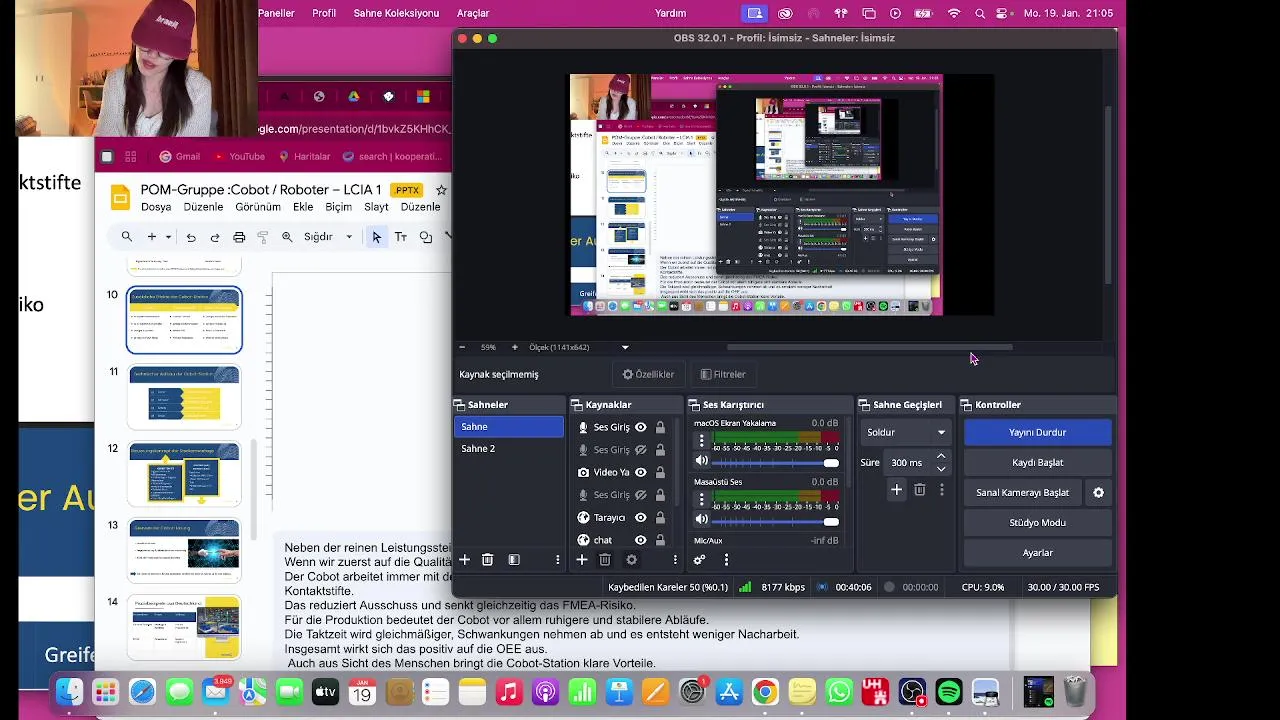
Task: Click Sanal Kamerayı Başlat button
Action: 1023,492
